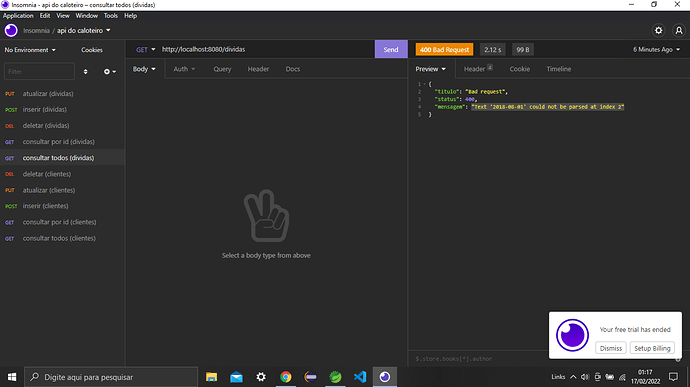Open Google Chrome from the taskbar
This screenshot has width=690, height=387.
click(286, 377)
